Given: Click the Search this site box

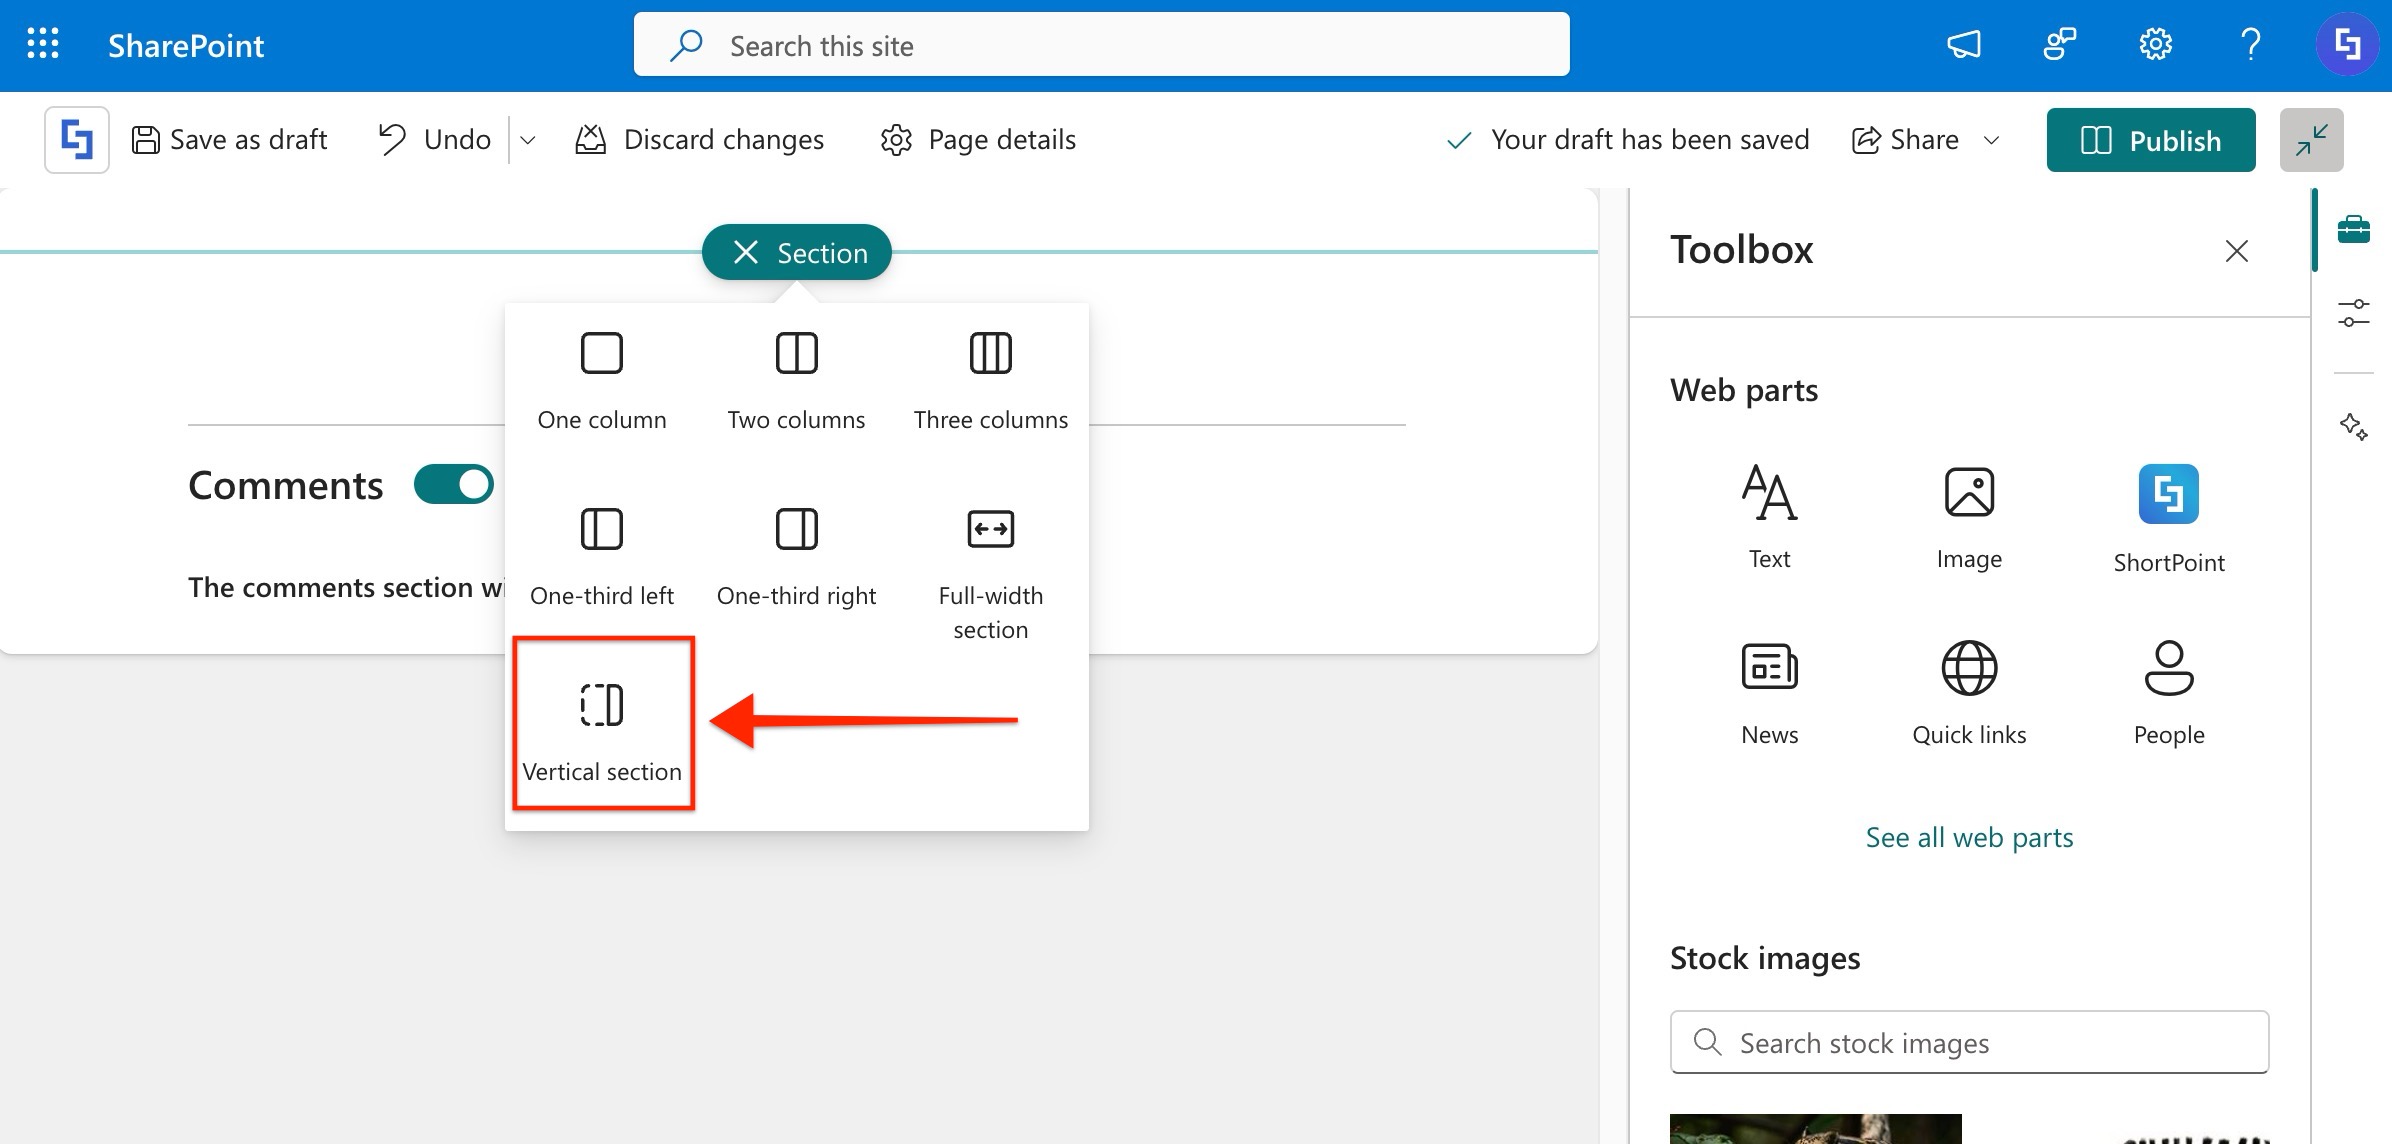Looking at the screenshot, I should tap(1100, 45).
